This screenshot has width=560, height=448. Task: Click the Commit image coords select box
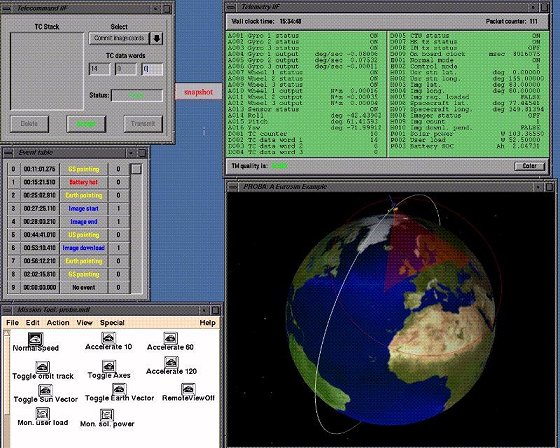(x=119, y=38)
